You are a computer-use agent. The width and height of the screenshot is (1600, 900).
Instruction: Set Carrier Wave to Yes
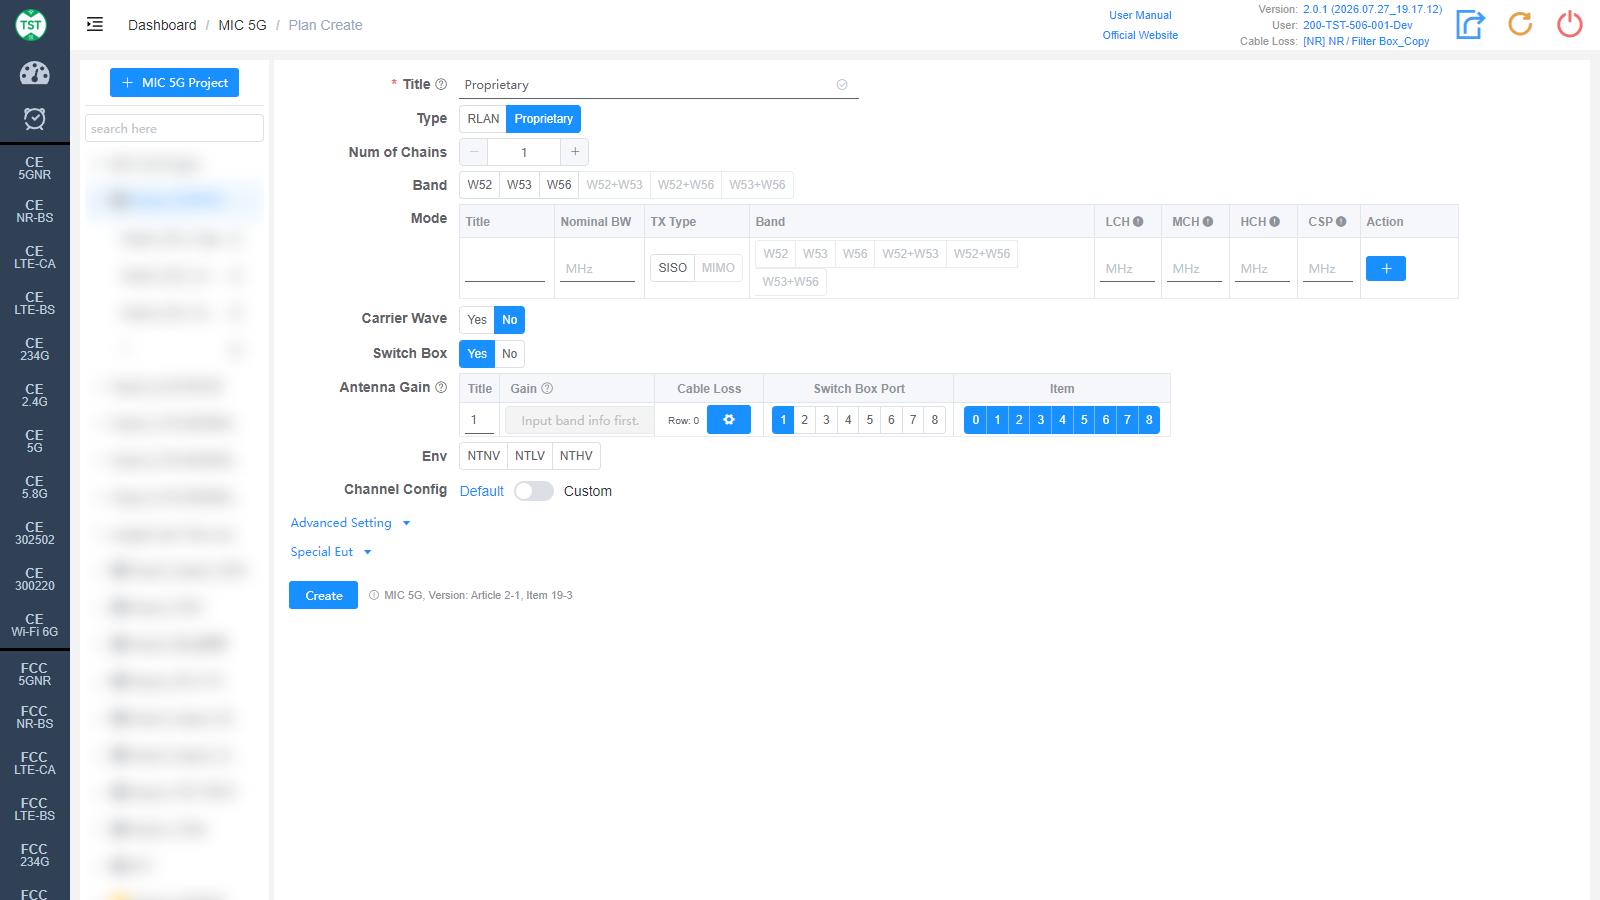(477, 320)
